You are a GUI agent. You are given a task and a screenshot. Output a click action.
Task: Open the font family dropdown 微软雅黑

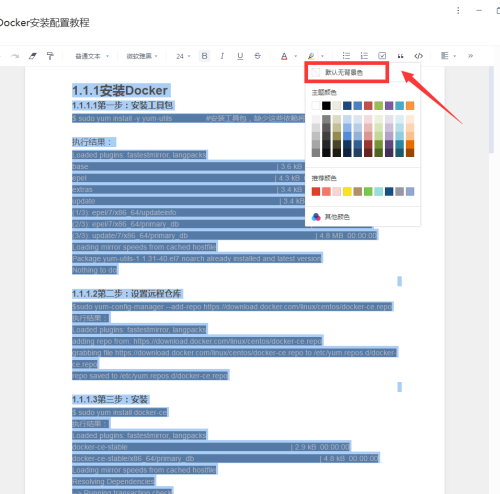142,56
